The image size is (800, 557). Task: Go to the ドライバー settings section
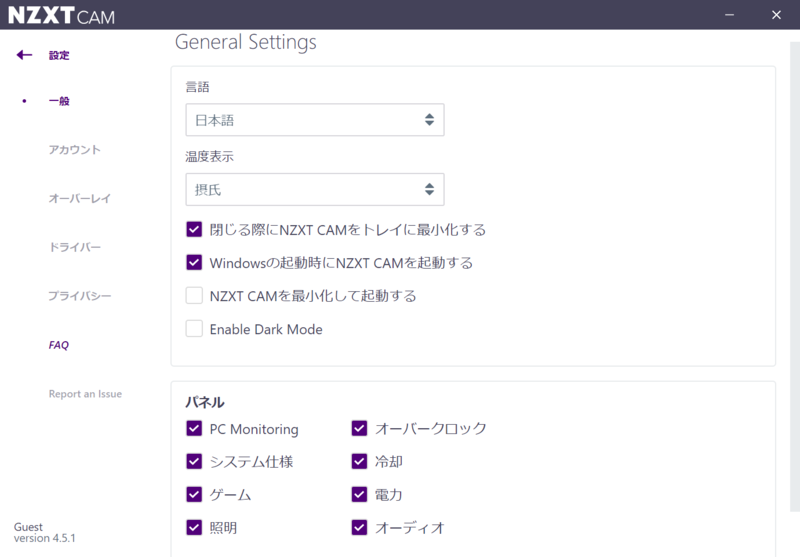click(x=75, y=247)
